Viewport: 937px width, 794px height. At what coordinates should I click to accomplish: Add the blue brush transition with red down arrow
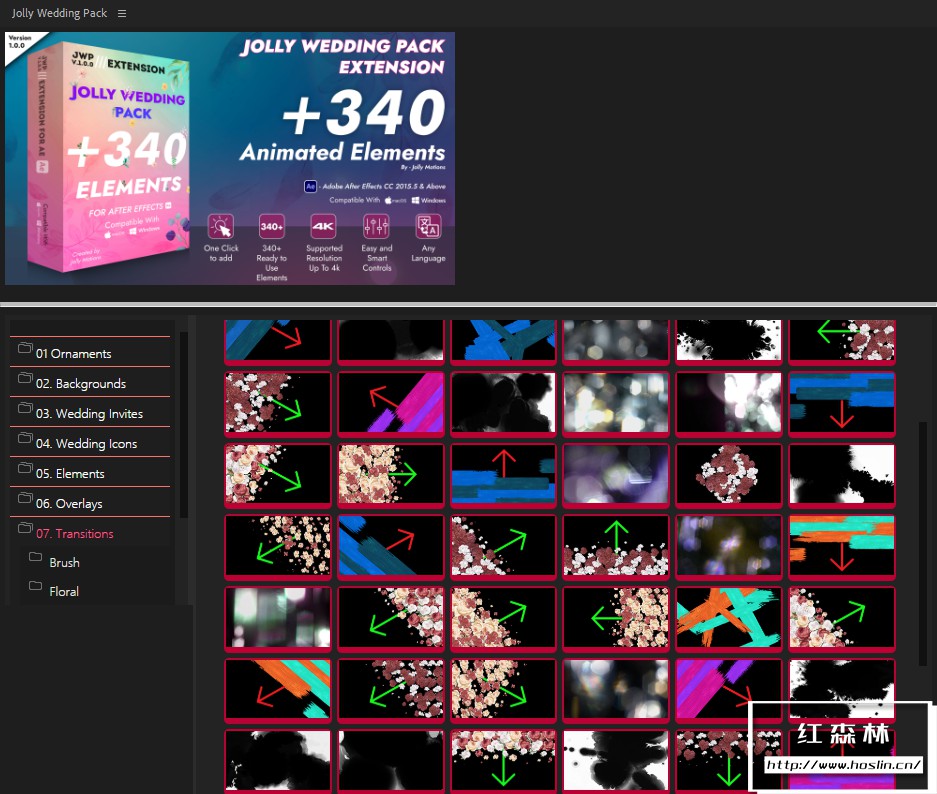tap(841, 403)
